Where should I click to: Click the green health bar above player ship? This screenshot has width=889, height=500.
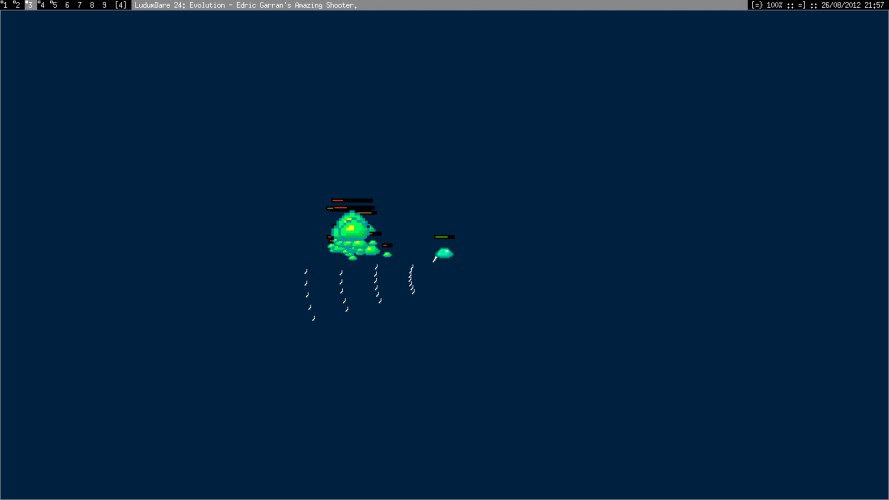pyautogui.click(x=444, y=237)
